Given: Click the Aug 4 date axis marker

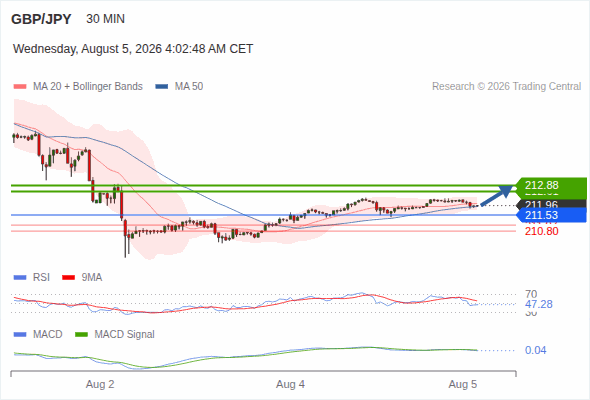Looking at the screenshot, I should pyautogui.click(x=290, y=384).
